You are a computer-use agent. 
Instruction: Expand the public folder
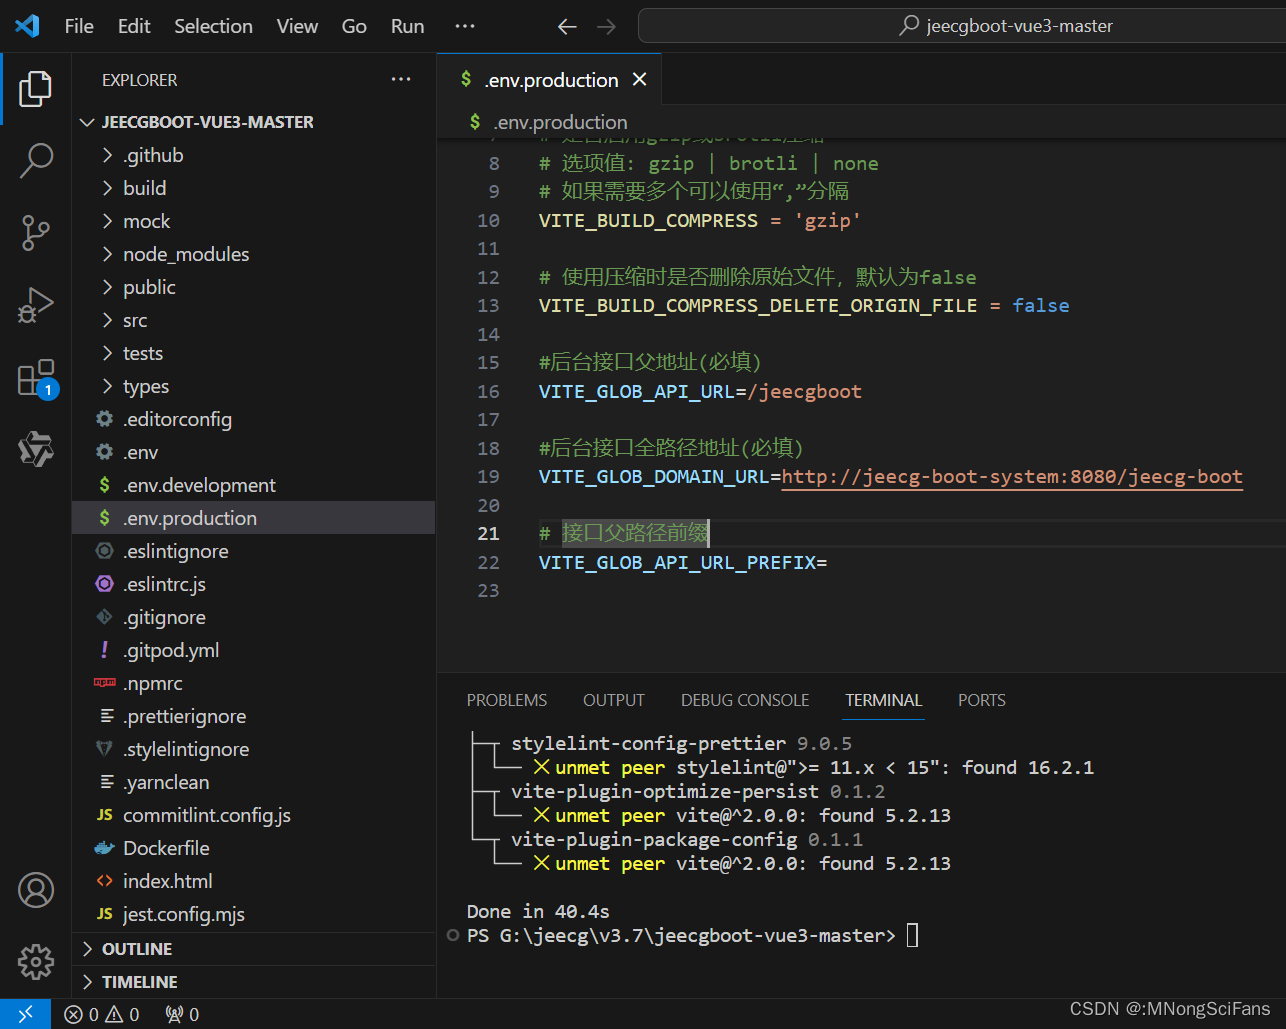254,287
